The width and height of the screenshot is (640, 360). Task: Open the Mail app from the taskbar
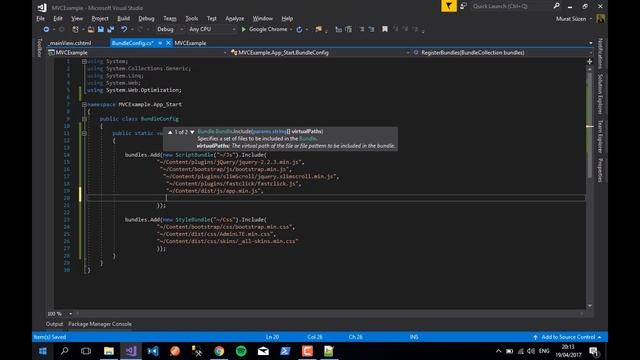coord(263,351)
